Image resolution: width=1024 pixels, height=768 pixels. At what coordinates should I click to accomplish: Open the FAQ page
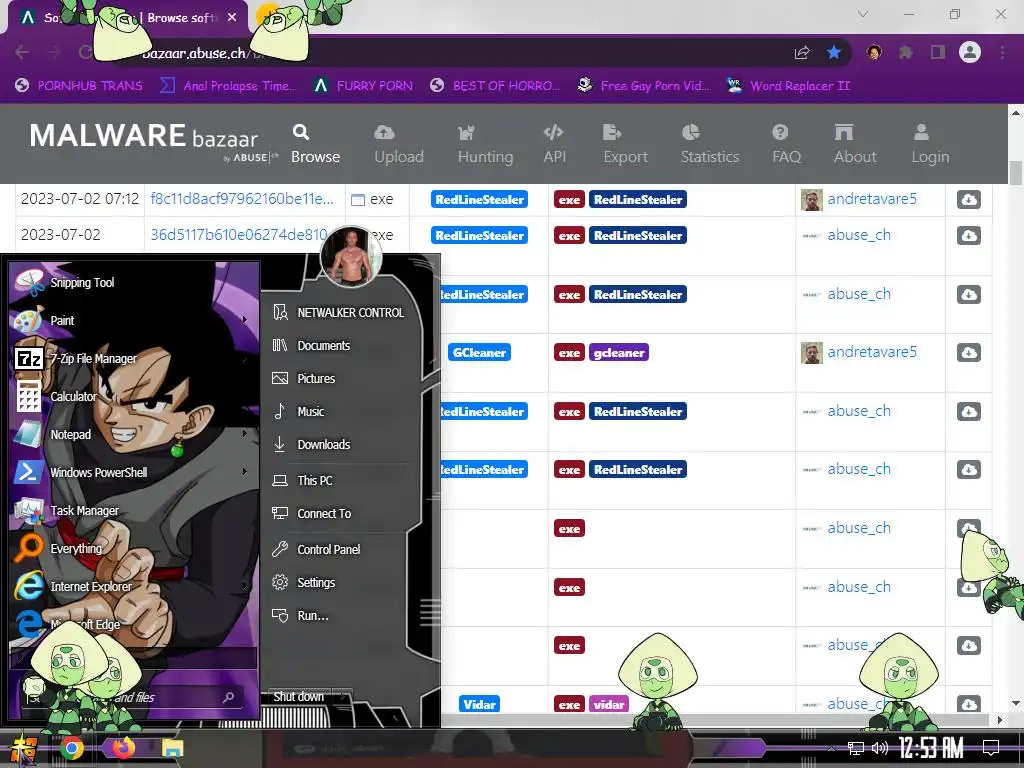pos(786,144)
